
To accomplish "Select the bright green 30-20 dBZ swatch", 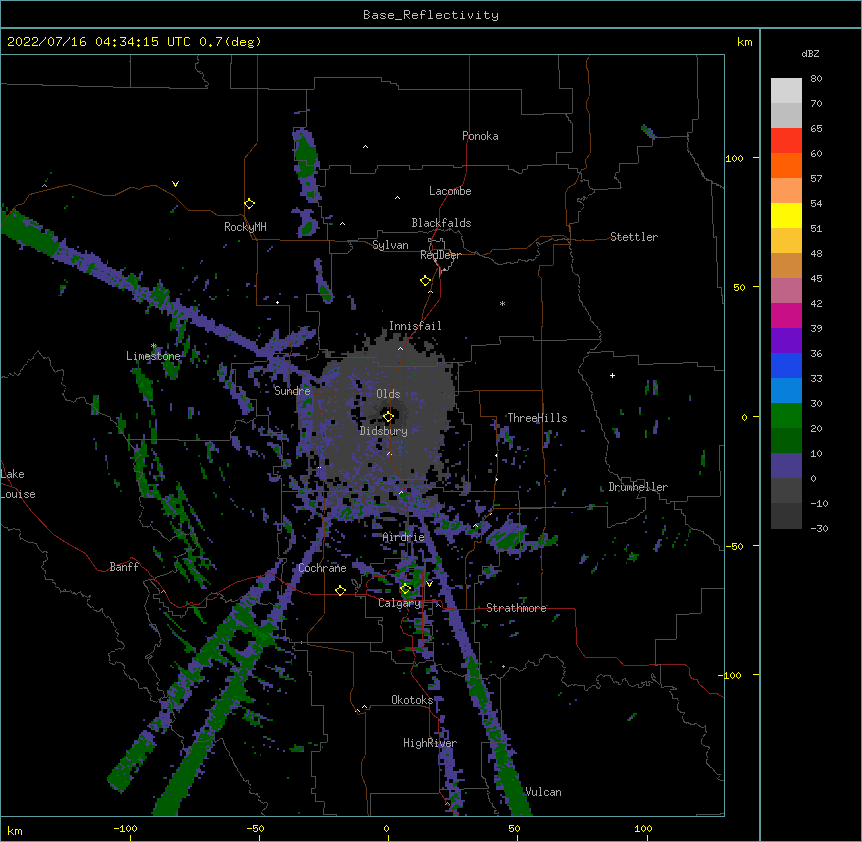I will (786, 416).
